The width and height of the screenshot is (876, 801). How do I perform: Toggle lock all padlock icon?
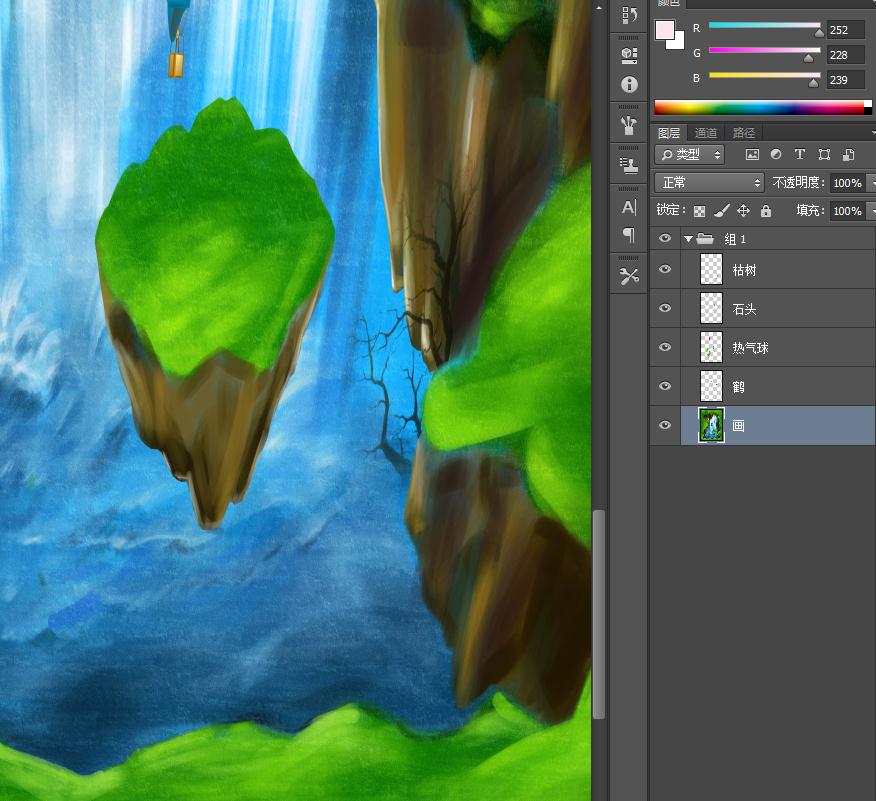(766, 211)
